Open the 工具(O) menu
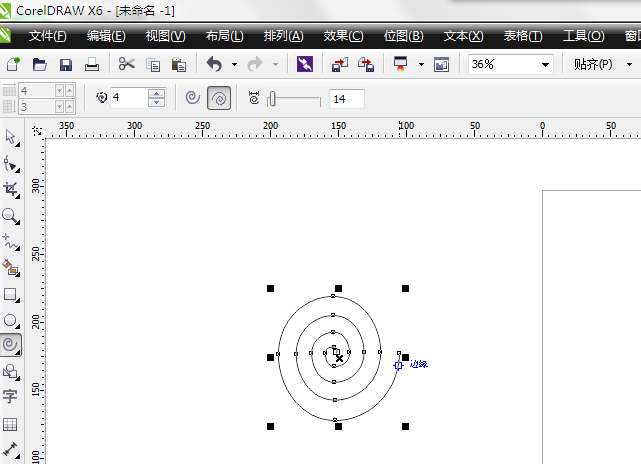 [x=583, y=36]
